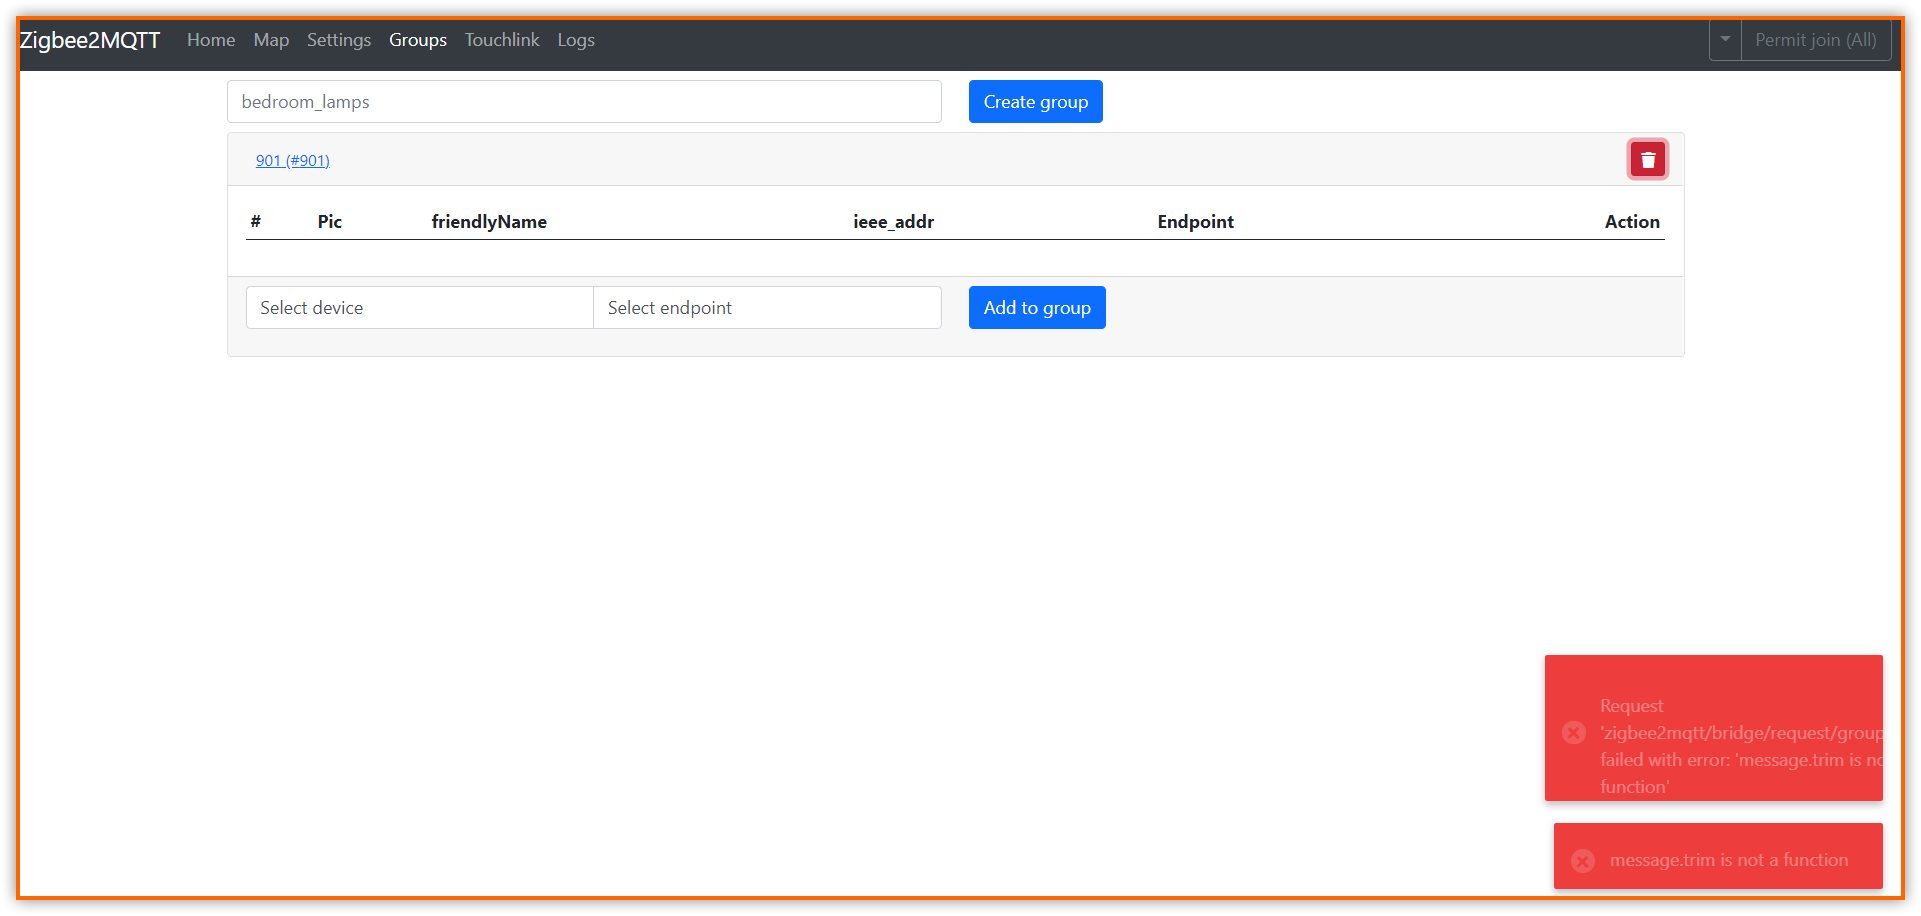Open group 901 via its link
Screen dimensions: 1921x916
click(x=292, y=160)
